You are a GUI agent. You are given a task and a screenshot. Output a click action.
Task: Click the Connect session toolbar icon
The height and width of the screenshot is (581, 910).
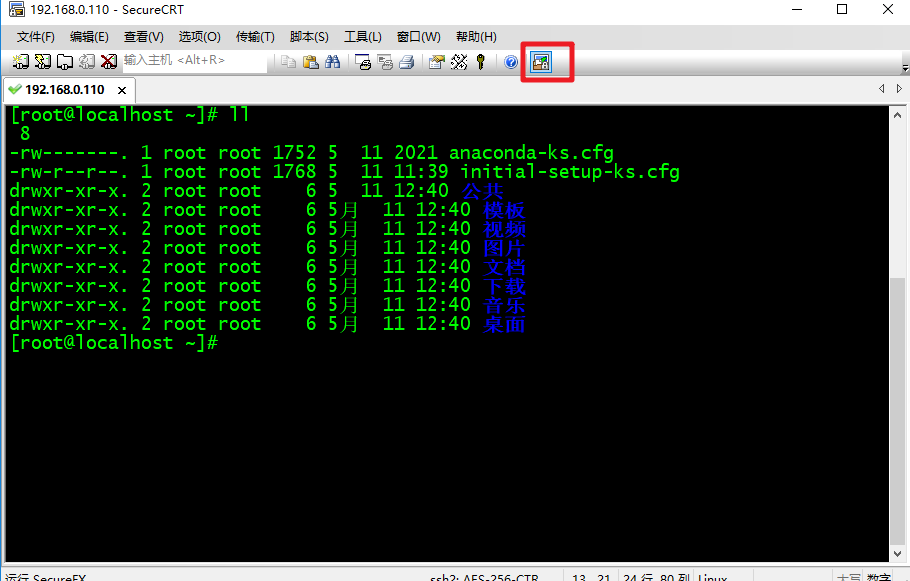click(21, 62)
